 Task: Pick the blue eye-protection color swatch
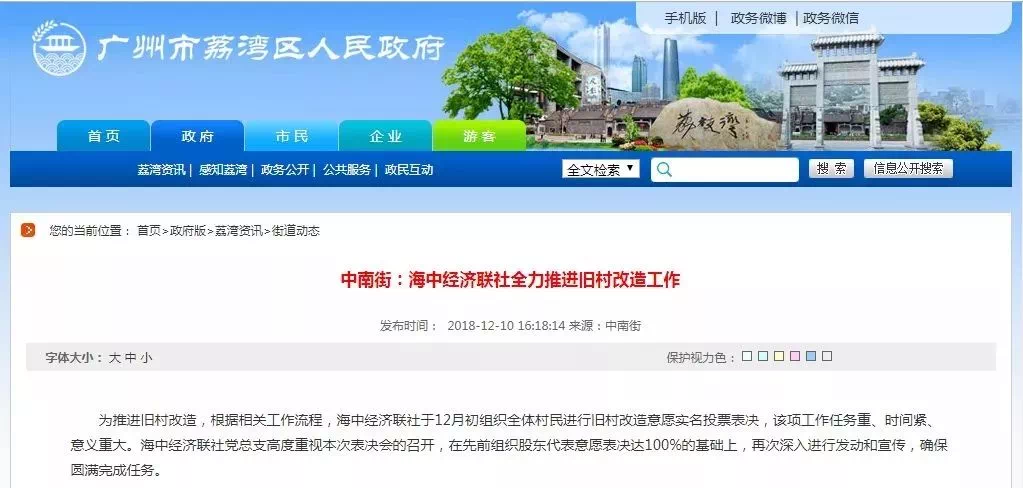811,356
